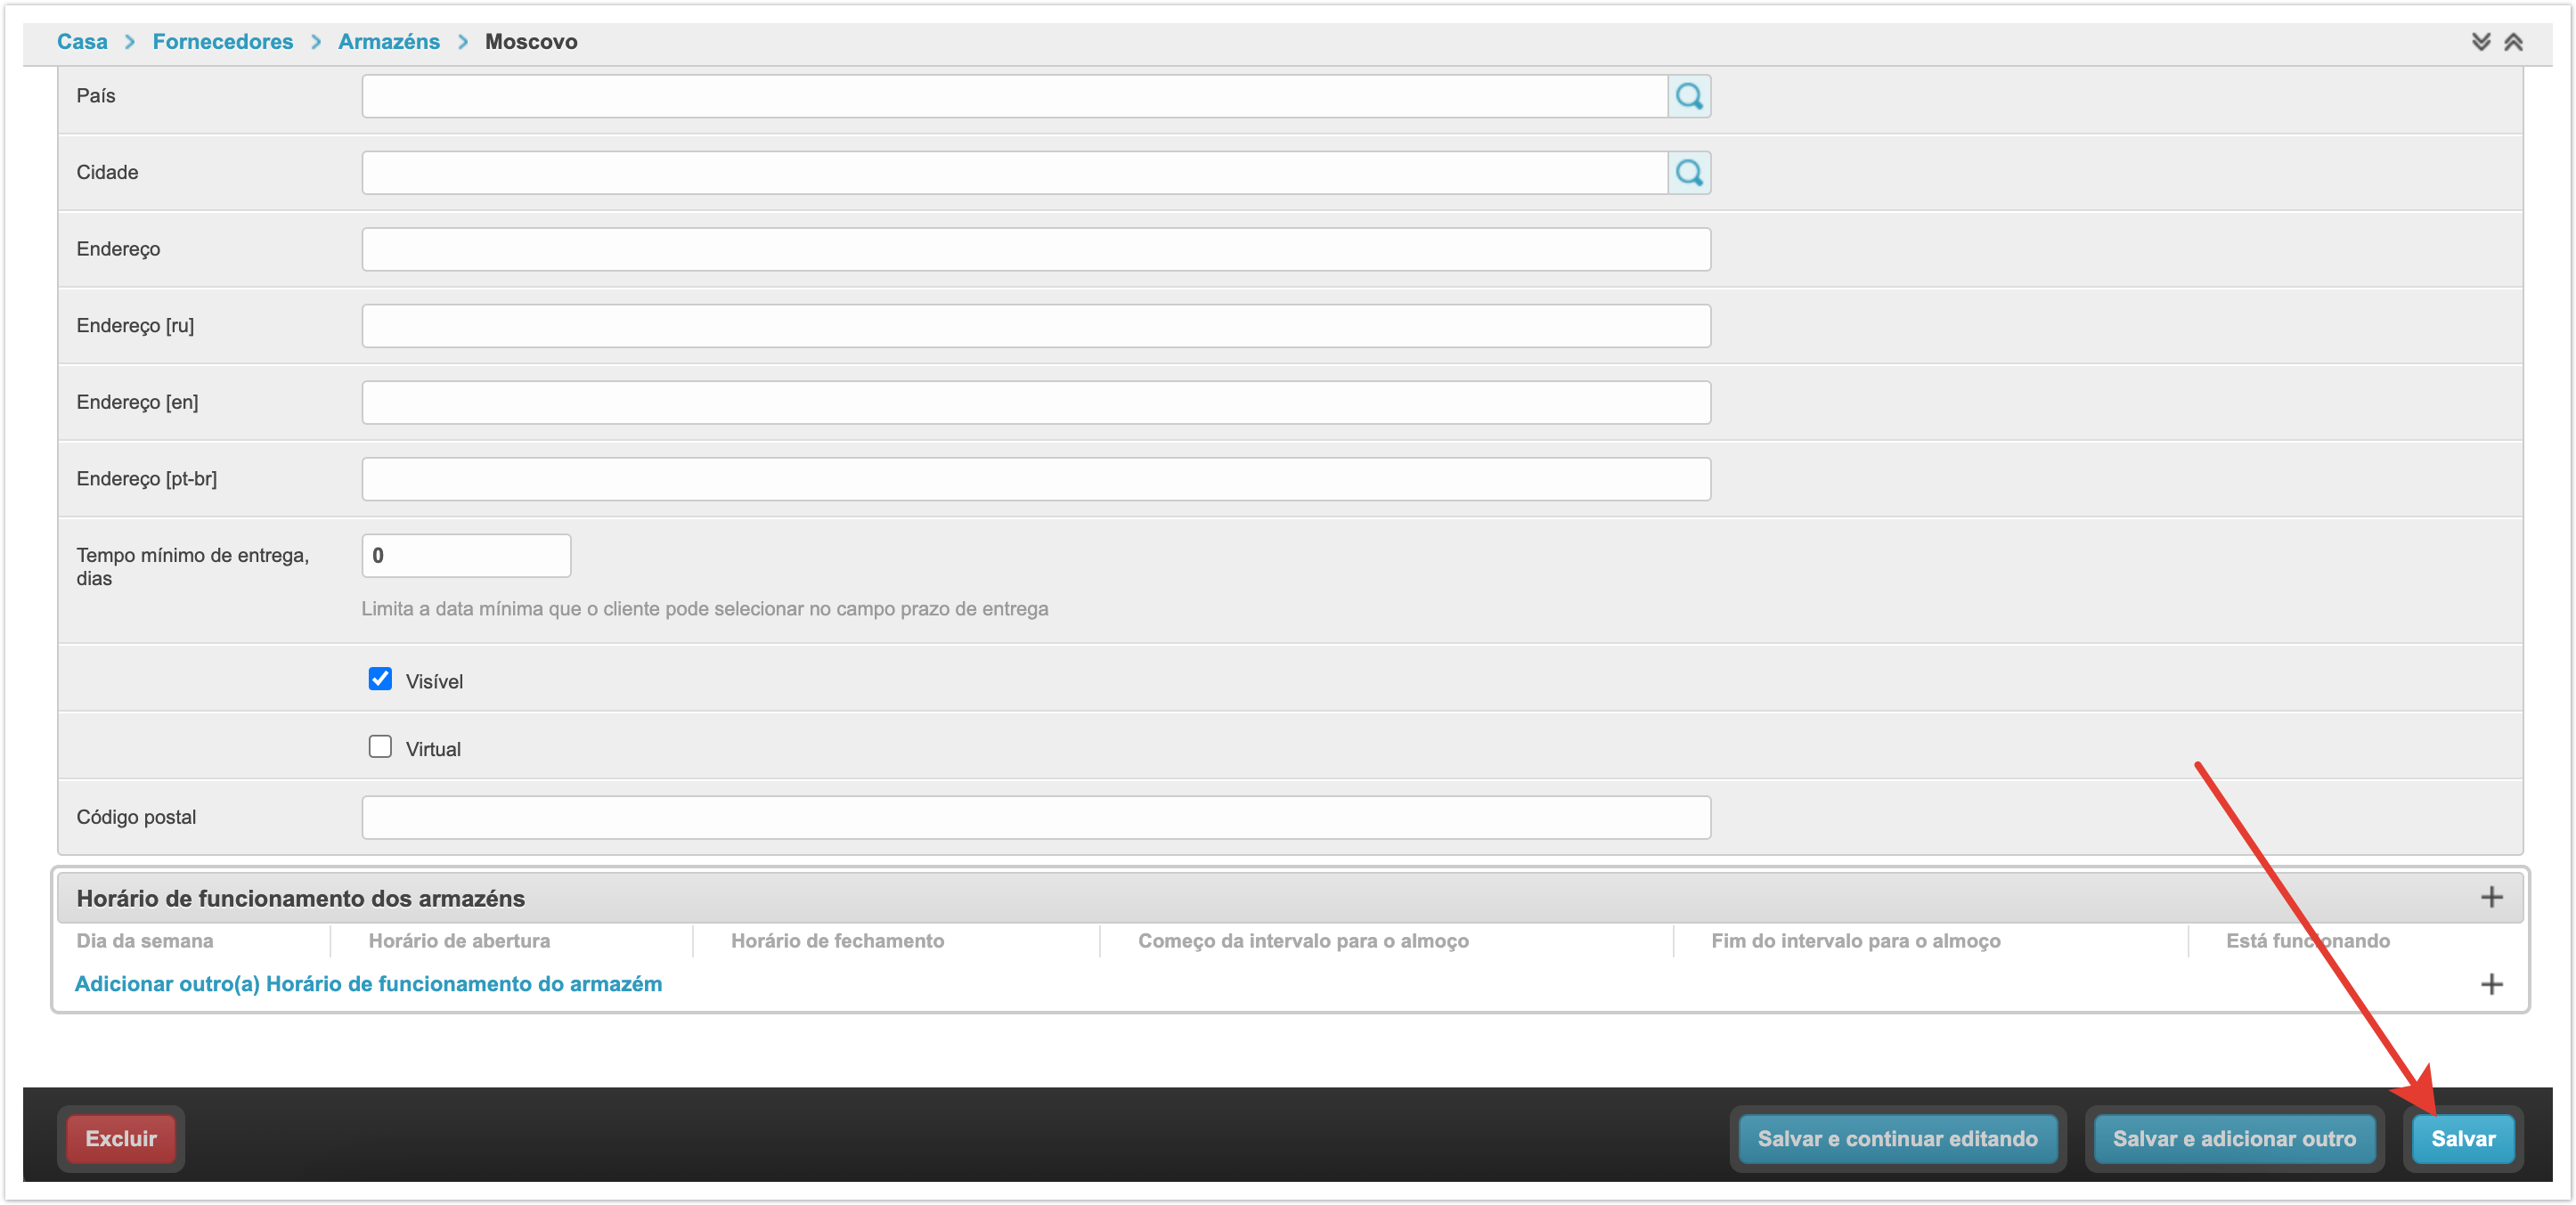
Task: Click Salvar e adicionar outro button
Action: [x=2233, y=1138]
